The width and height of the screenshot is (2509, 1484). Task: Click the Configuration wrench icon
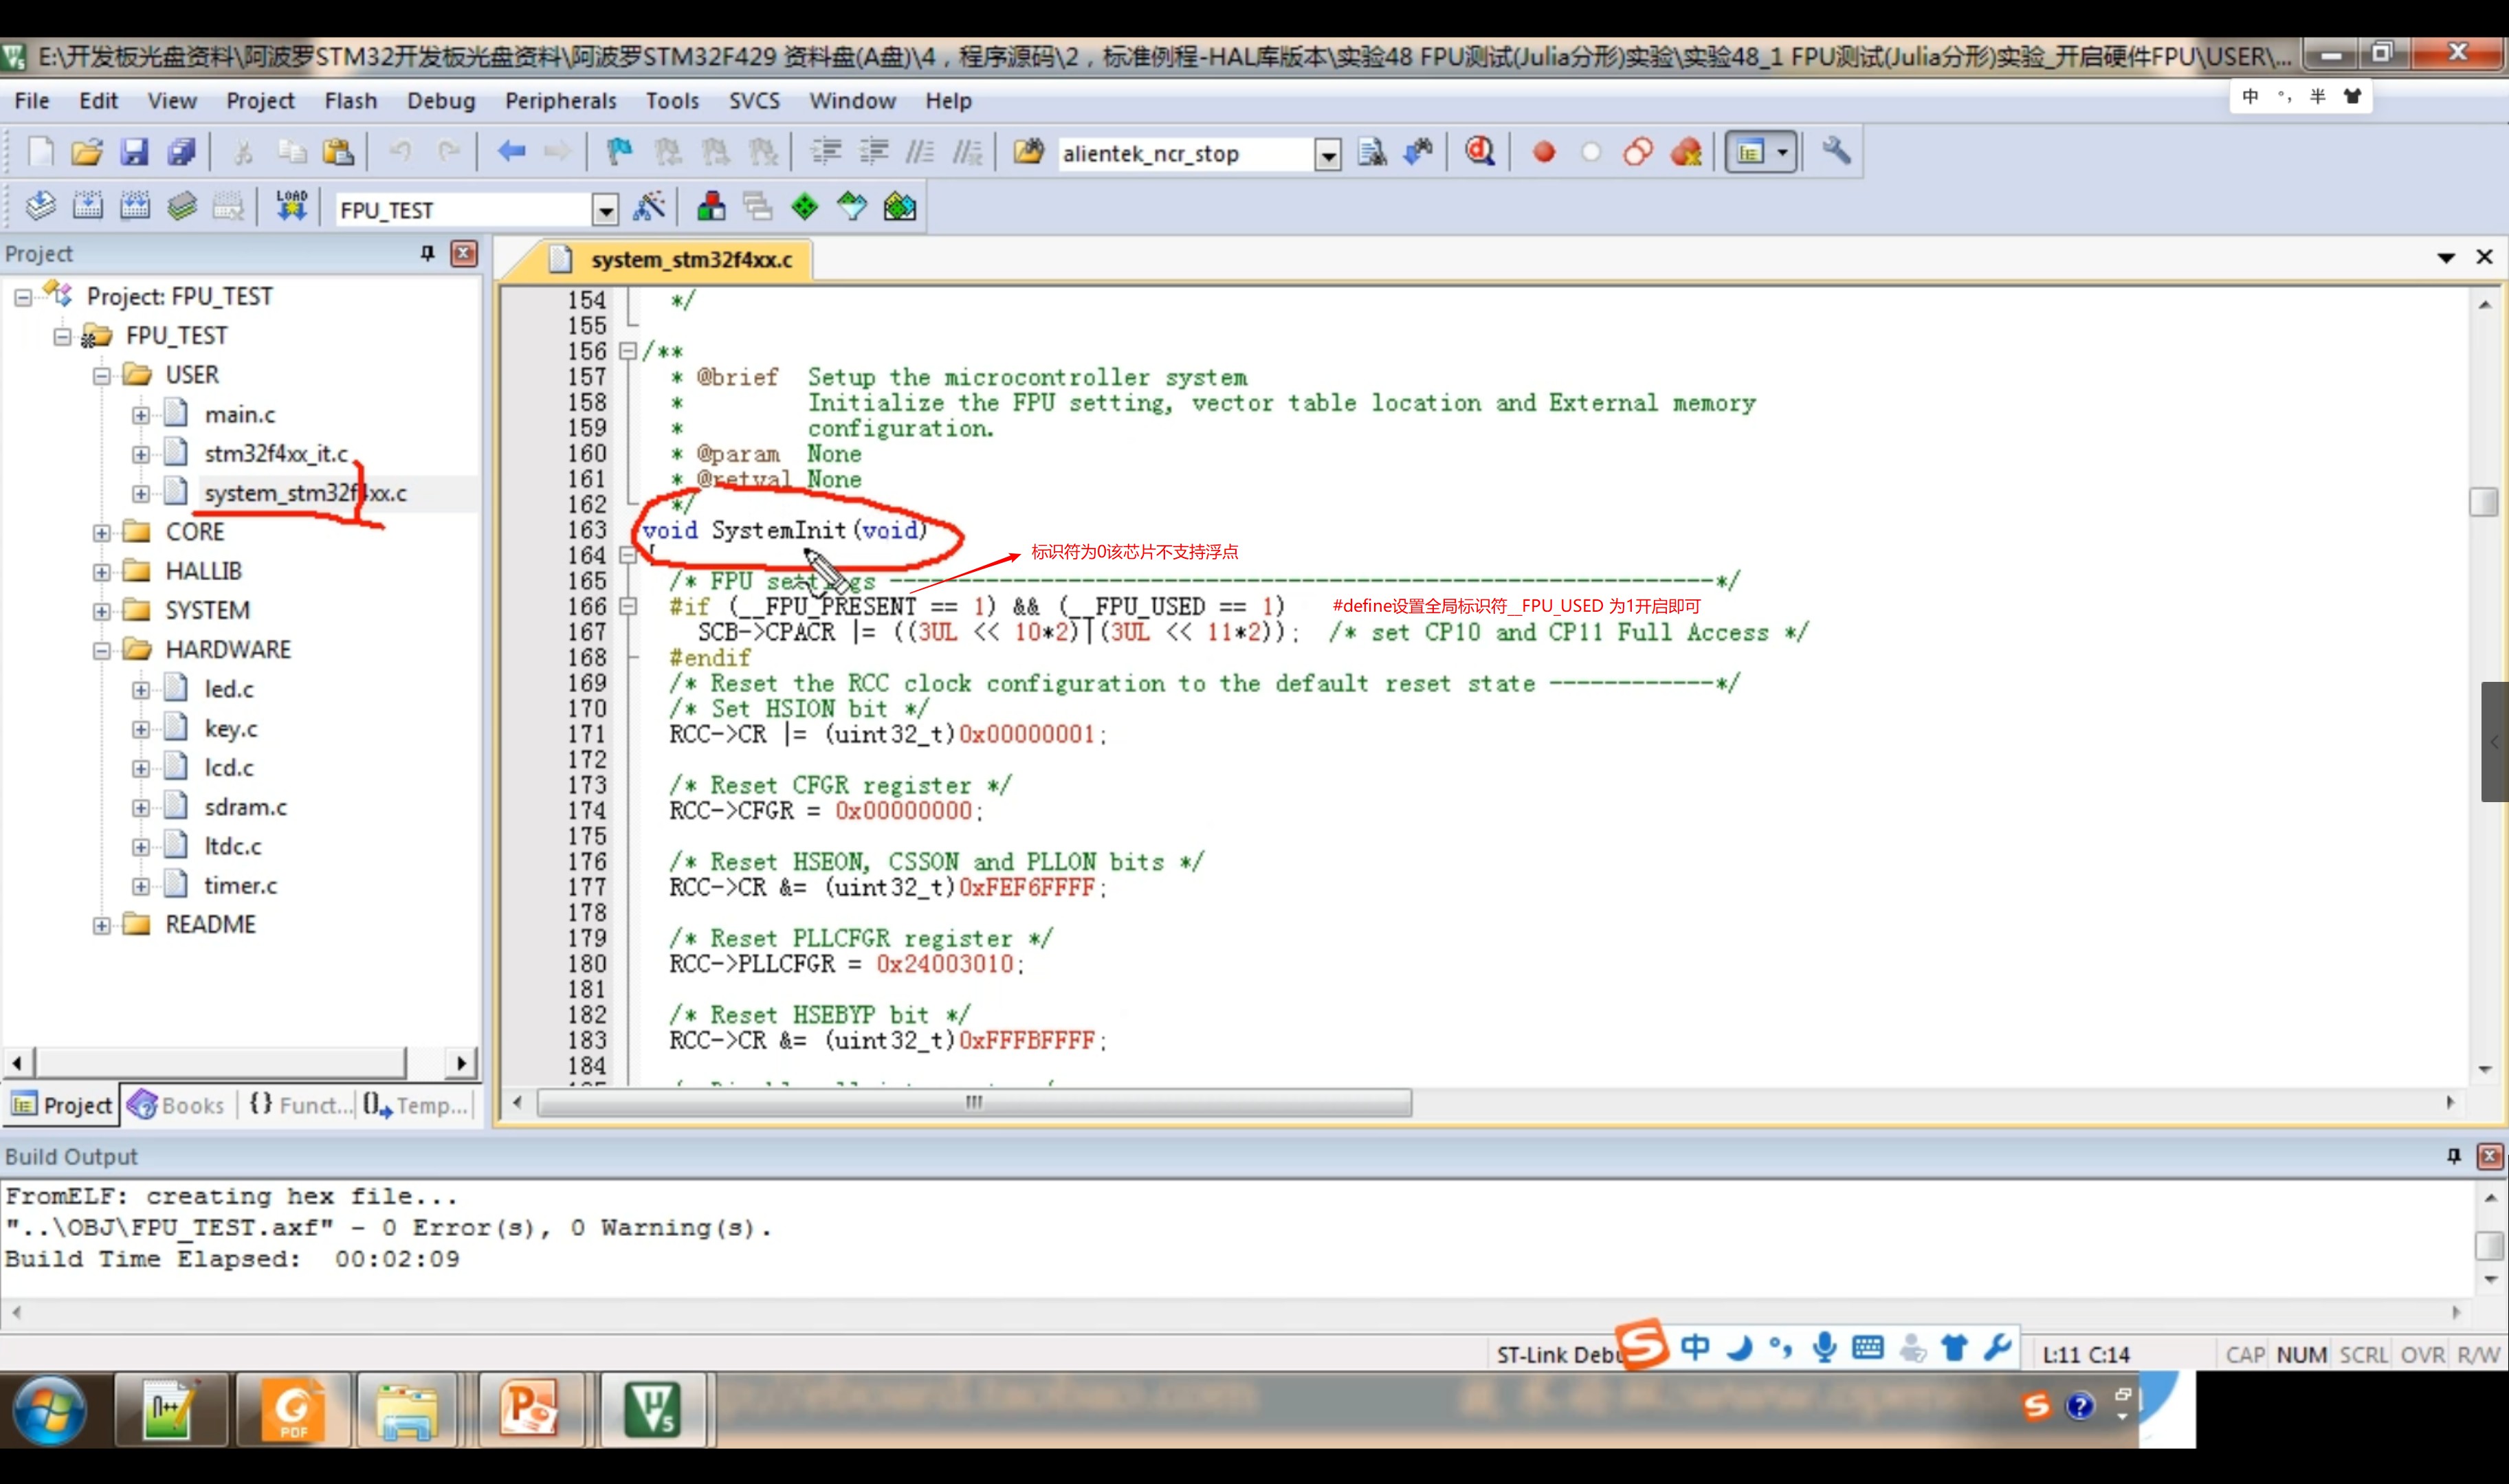(1836, 152)
